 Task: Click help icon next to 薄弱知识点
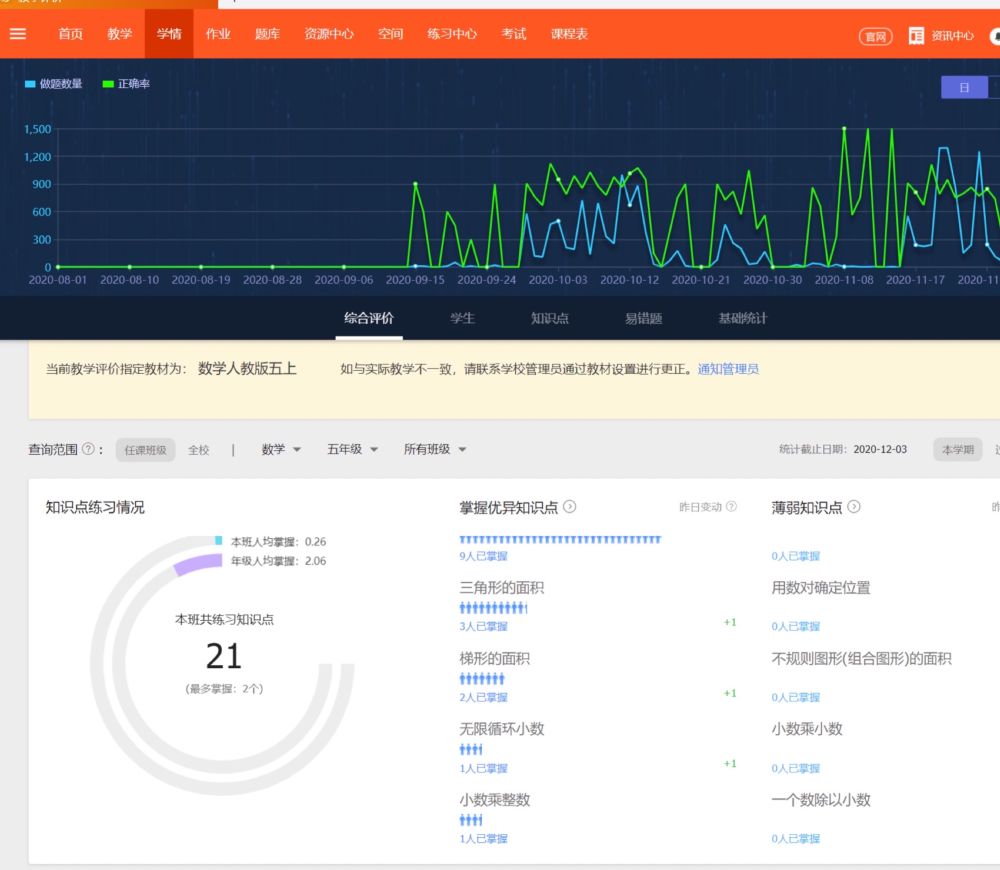click(855, 508)
